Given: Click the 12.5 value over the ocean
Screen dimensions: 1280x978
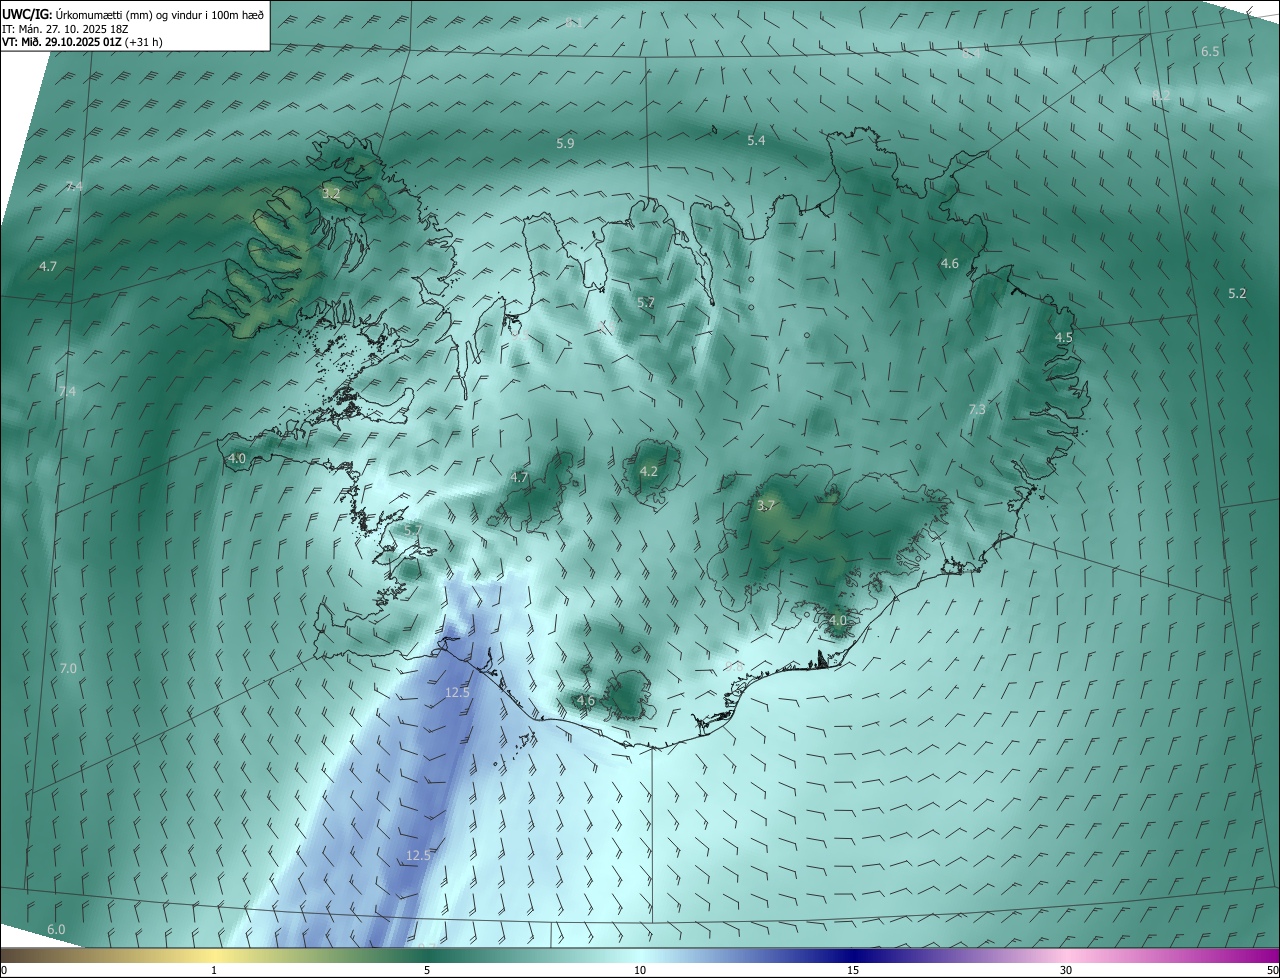Looking at the screenshot, I should (x=418, y=855).
